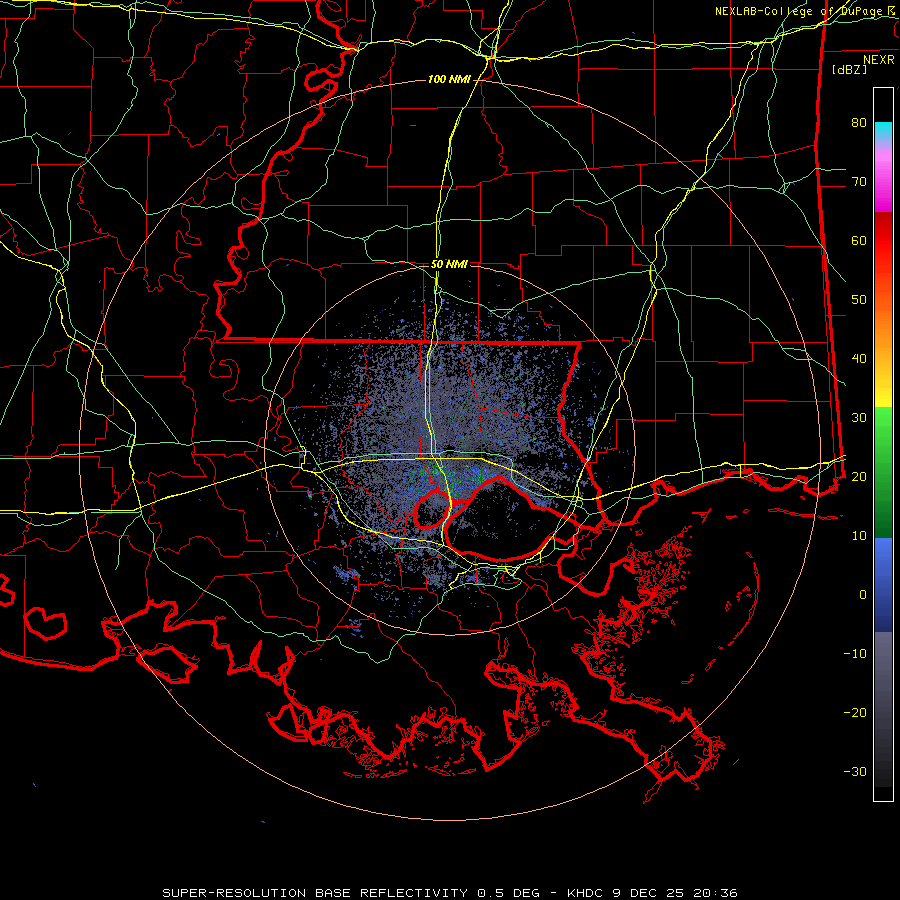Click the '100 NMI' range ring label

click(x=449, y=79)
